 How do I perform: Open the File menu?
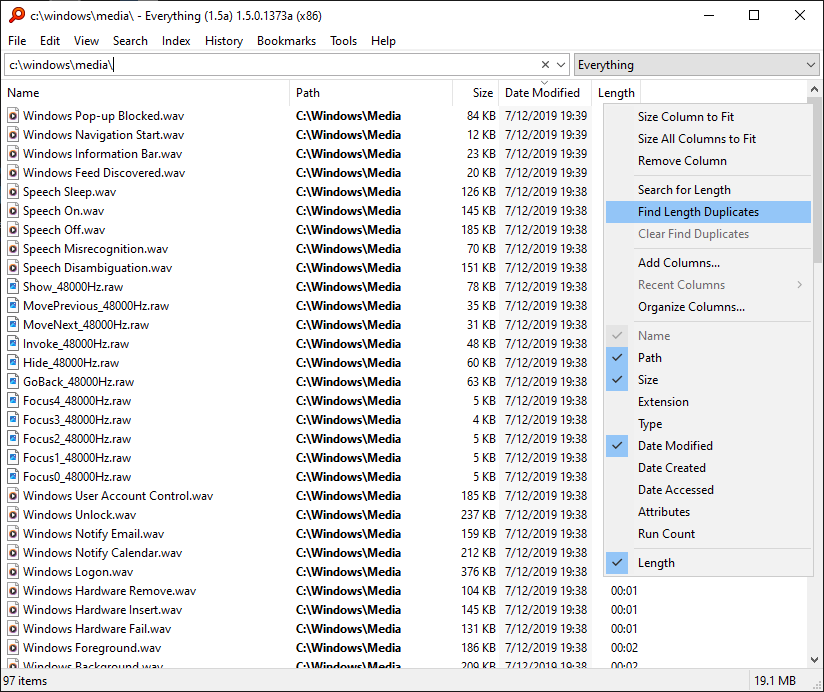pos(17,41)
